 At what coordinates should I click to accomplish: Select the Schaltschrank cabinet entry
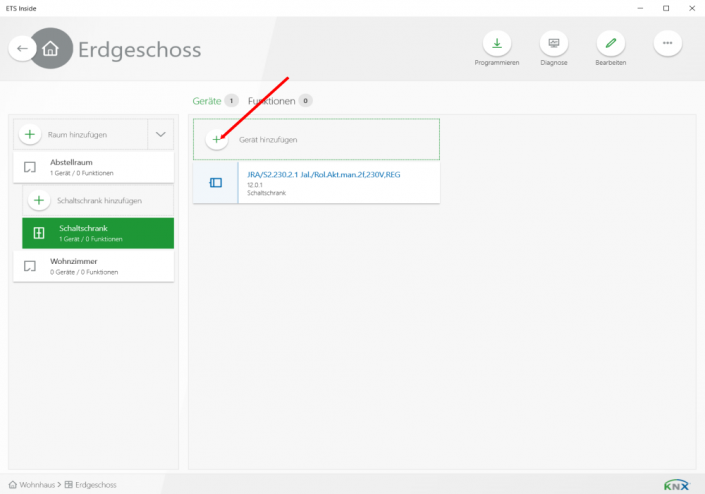click(98, 233)
